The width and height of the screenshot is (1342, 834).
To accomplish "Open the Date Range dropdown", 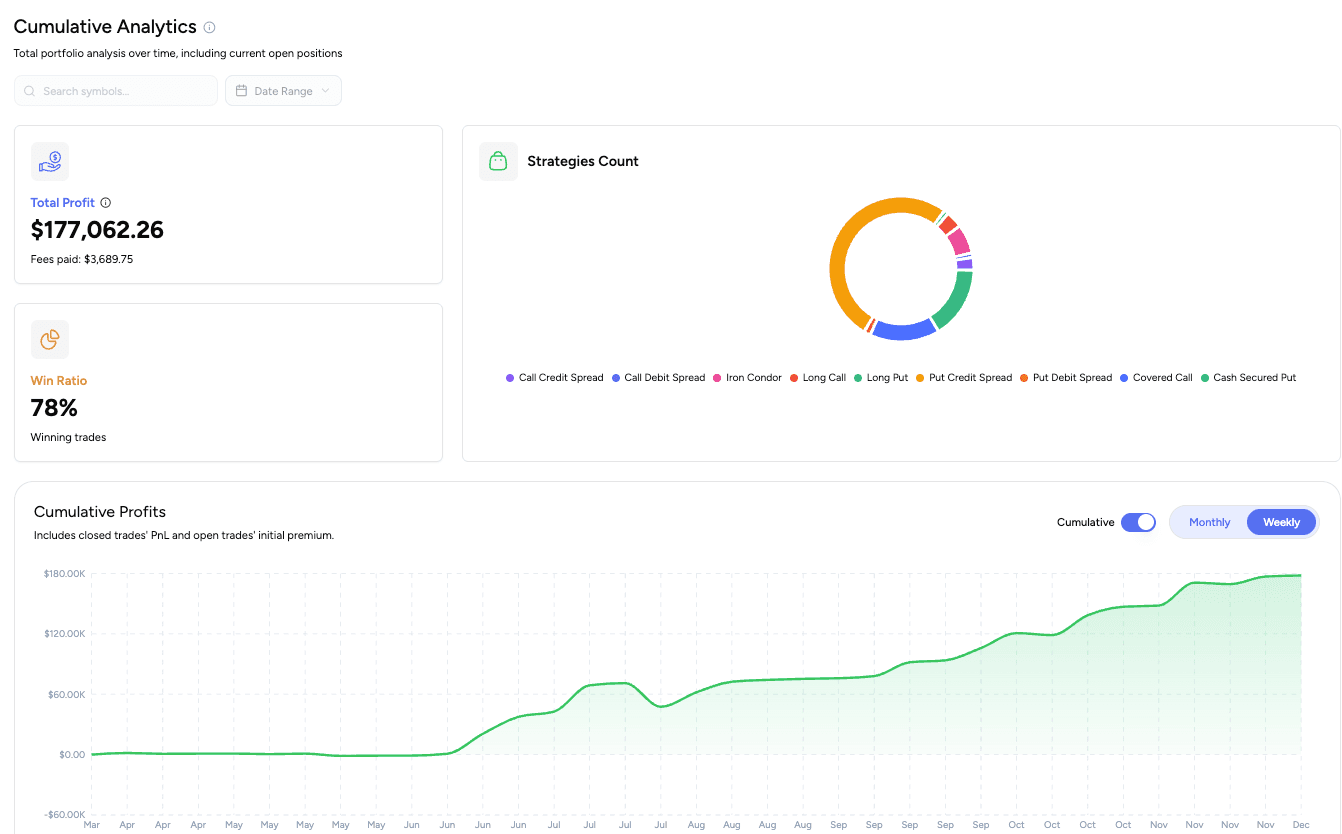I will (283, 90).
